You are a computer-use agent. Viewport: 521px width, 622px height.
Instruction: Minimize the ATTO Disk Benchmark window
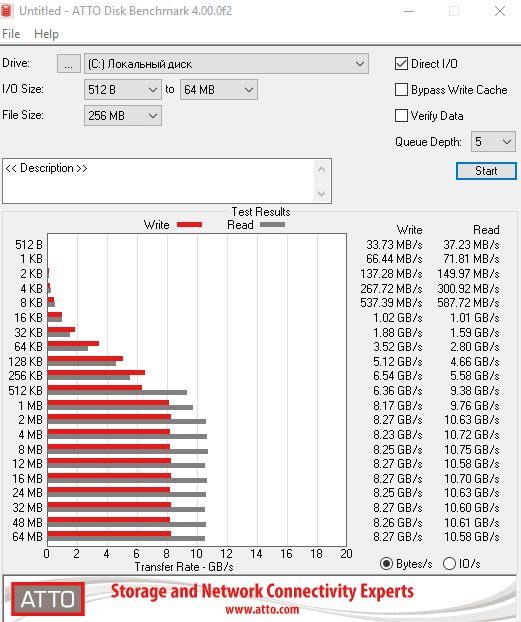tap(409, 11)
